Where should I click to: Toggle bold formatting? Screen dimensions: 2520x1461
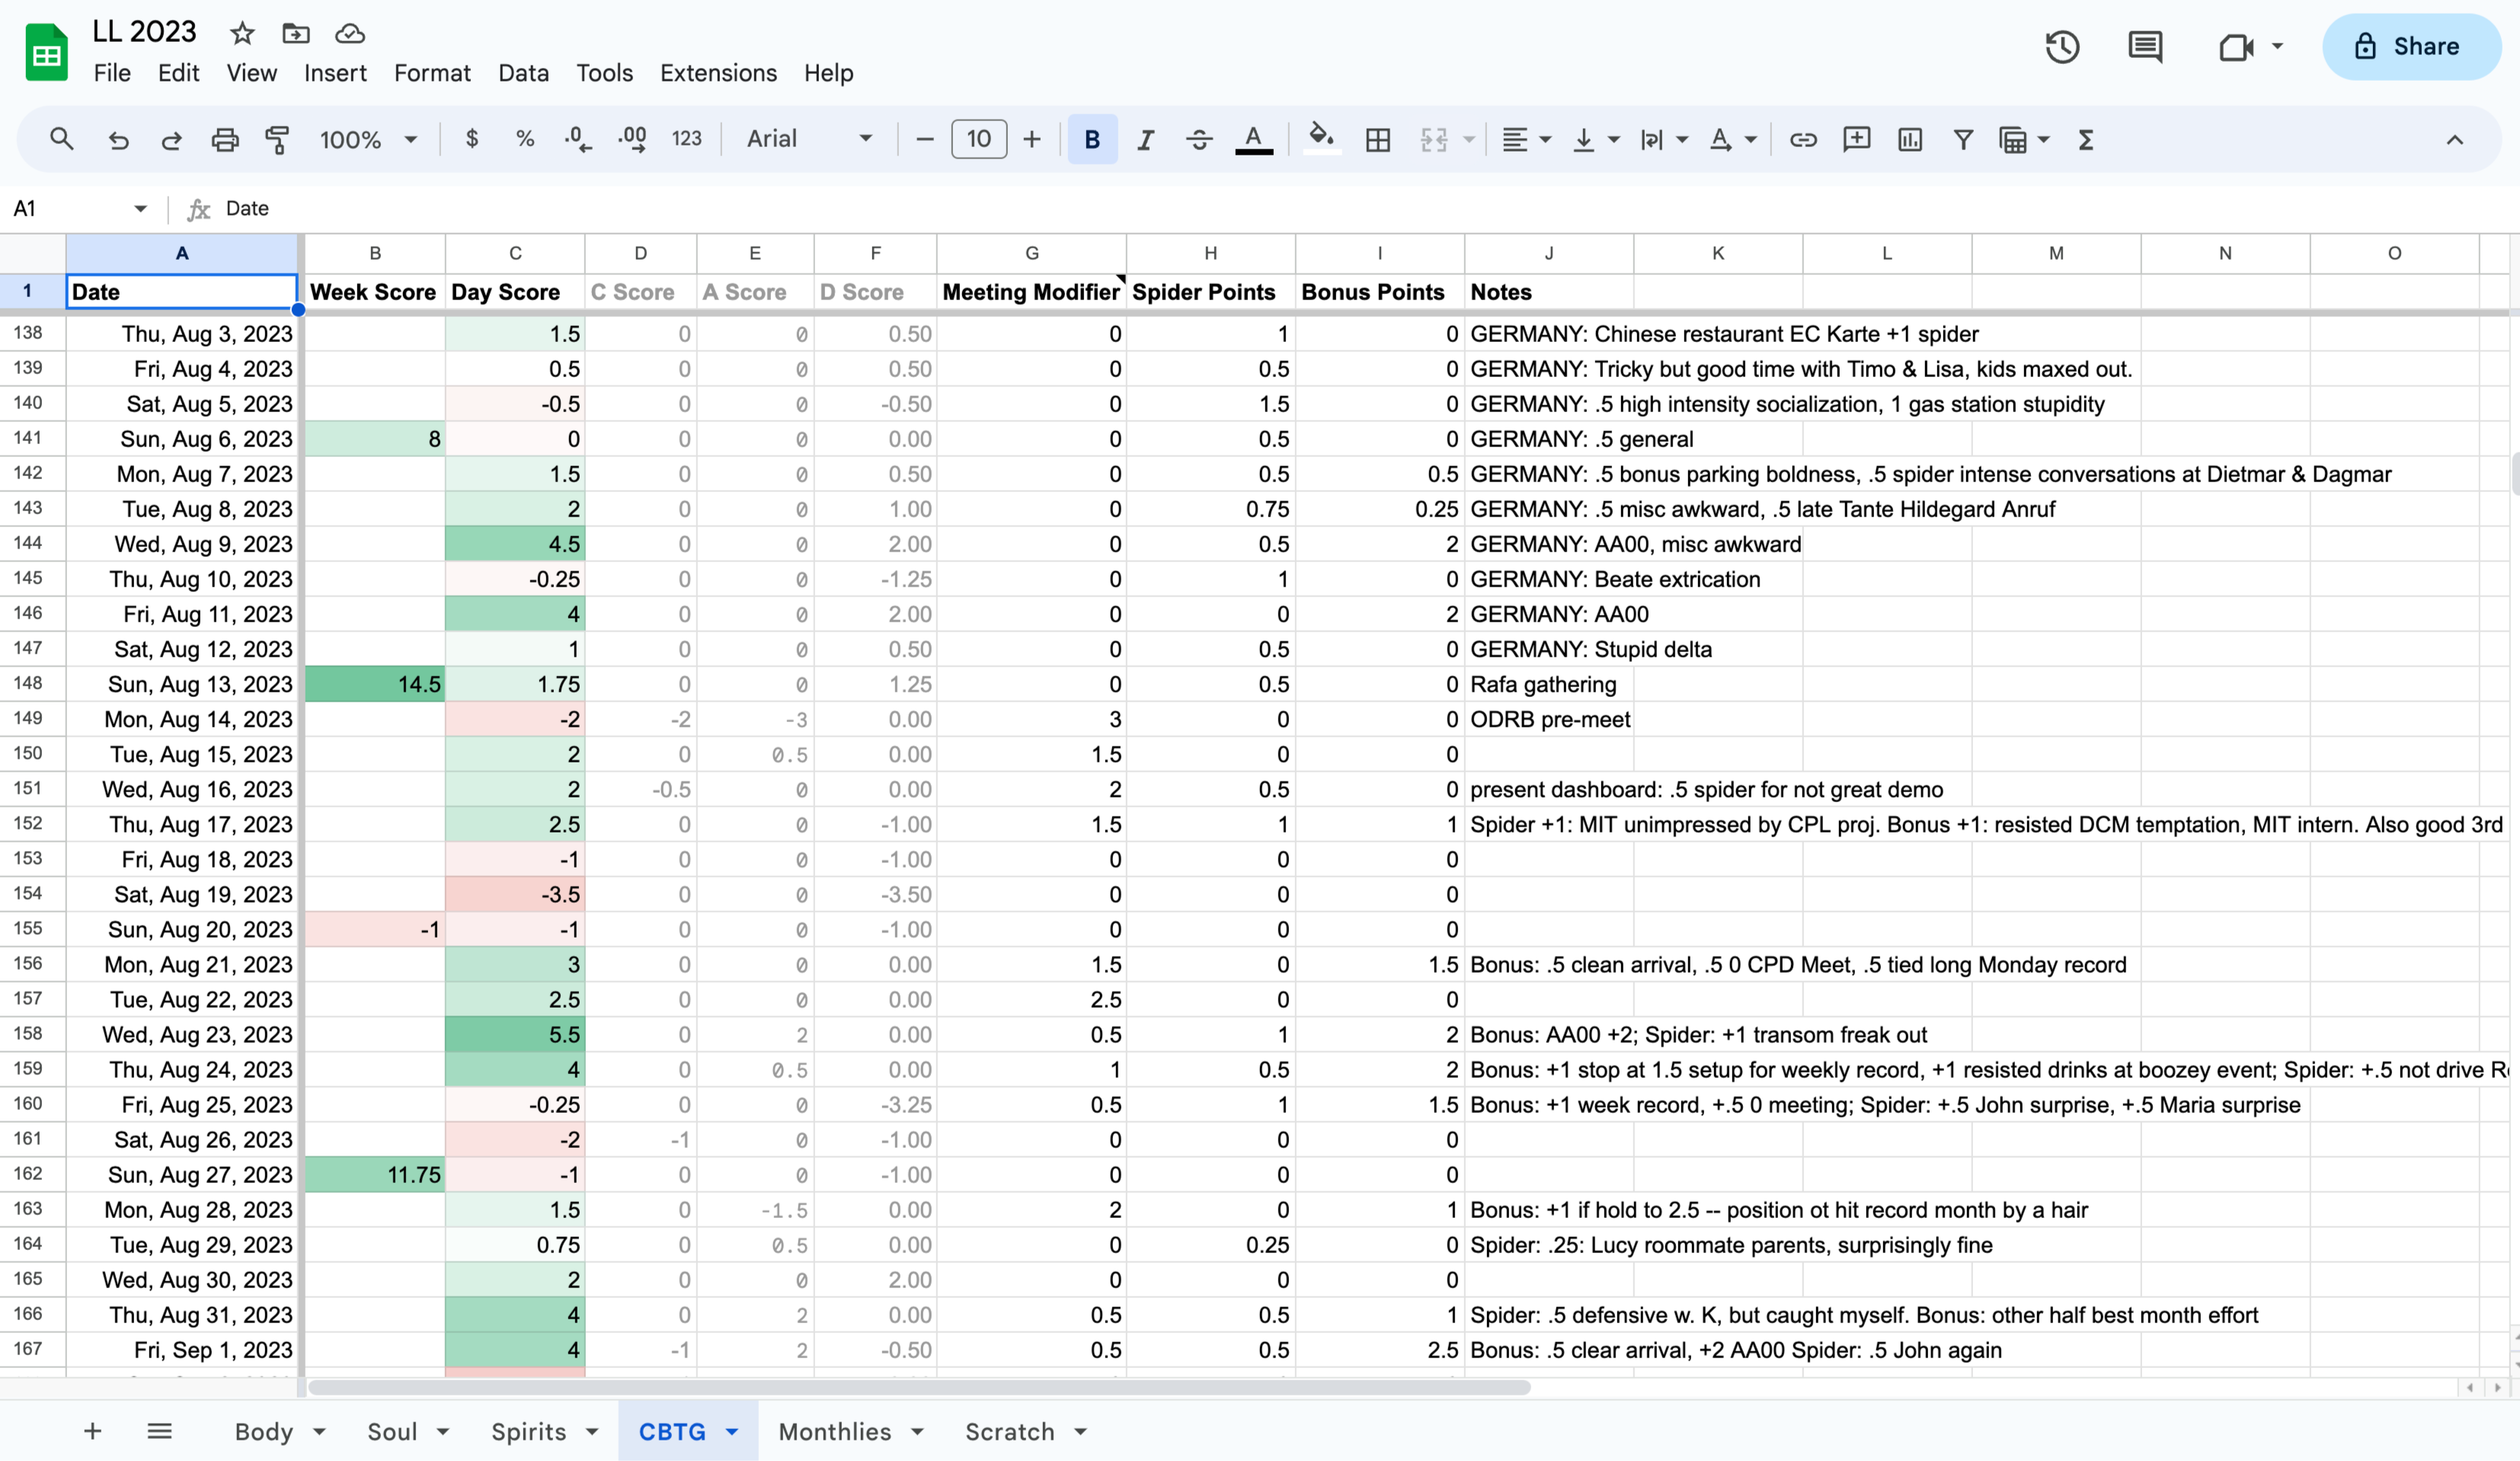click(x=1092, y=139)
